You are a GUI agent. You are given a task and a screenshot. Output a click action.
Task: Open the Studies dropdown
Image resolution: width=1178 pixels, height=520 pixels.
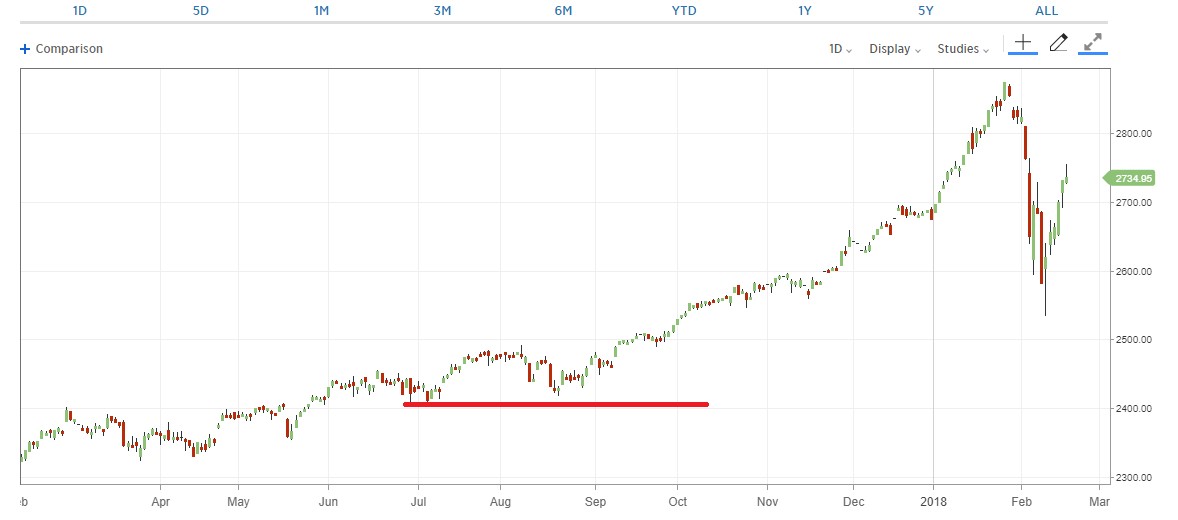click(963, 49)
